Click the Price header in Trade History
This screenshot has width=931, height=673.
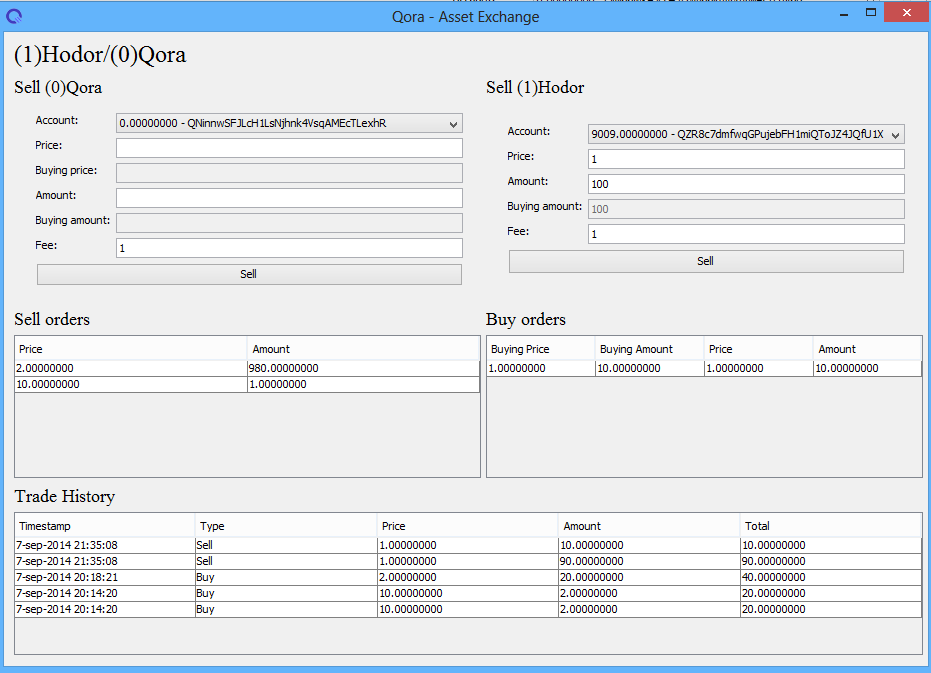pos(468,526)
